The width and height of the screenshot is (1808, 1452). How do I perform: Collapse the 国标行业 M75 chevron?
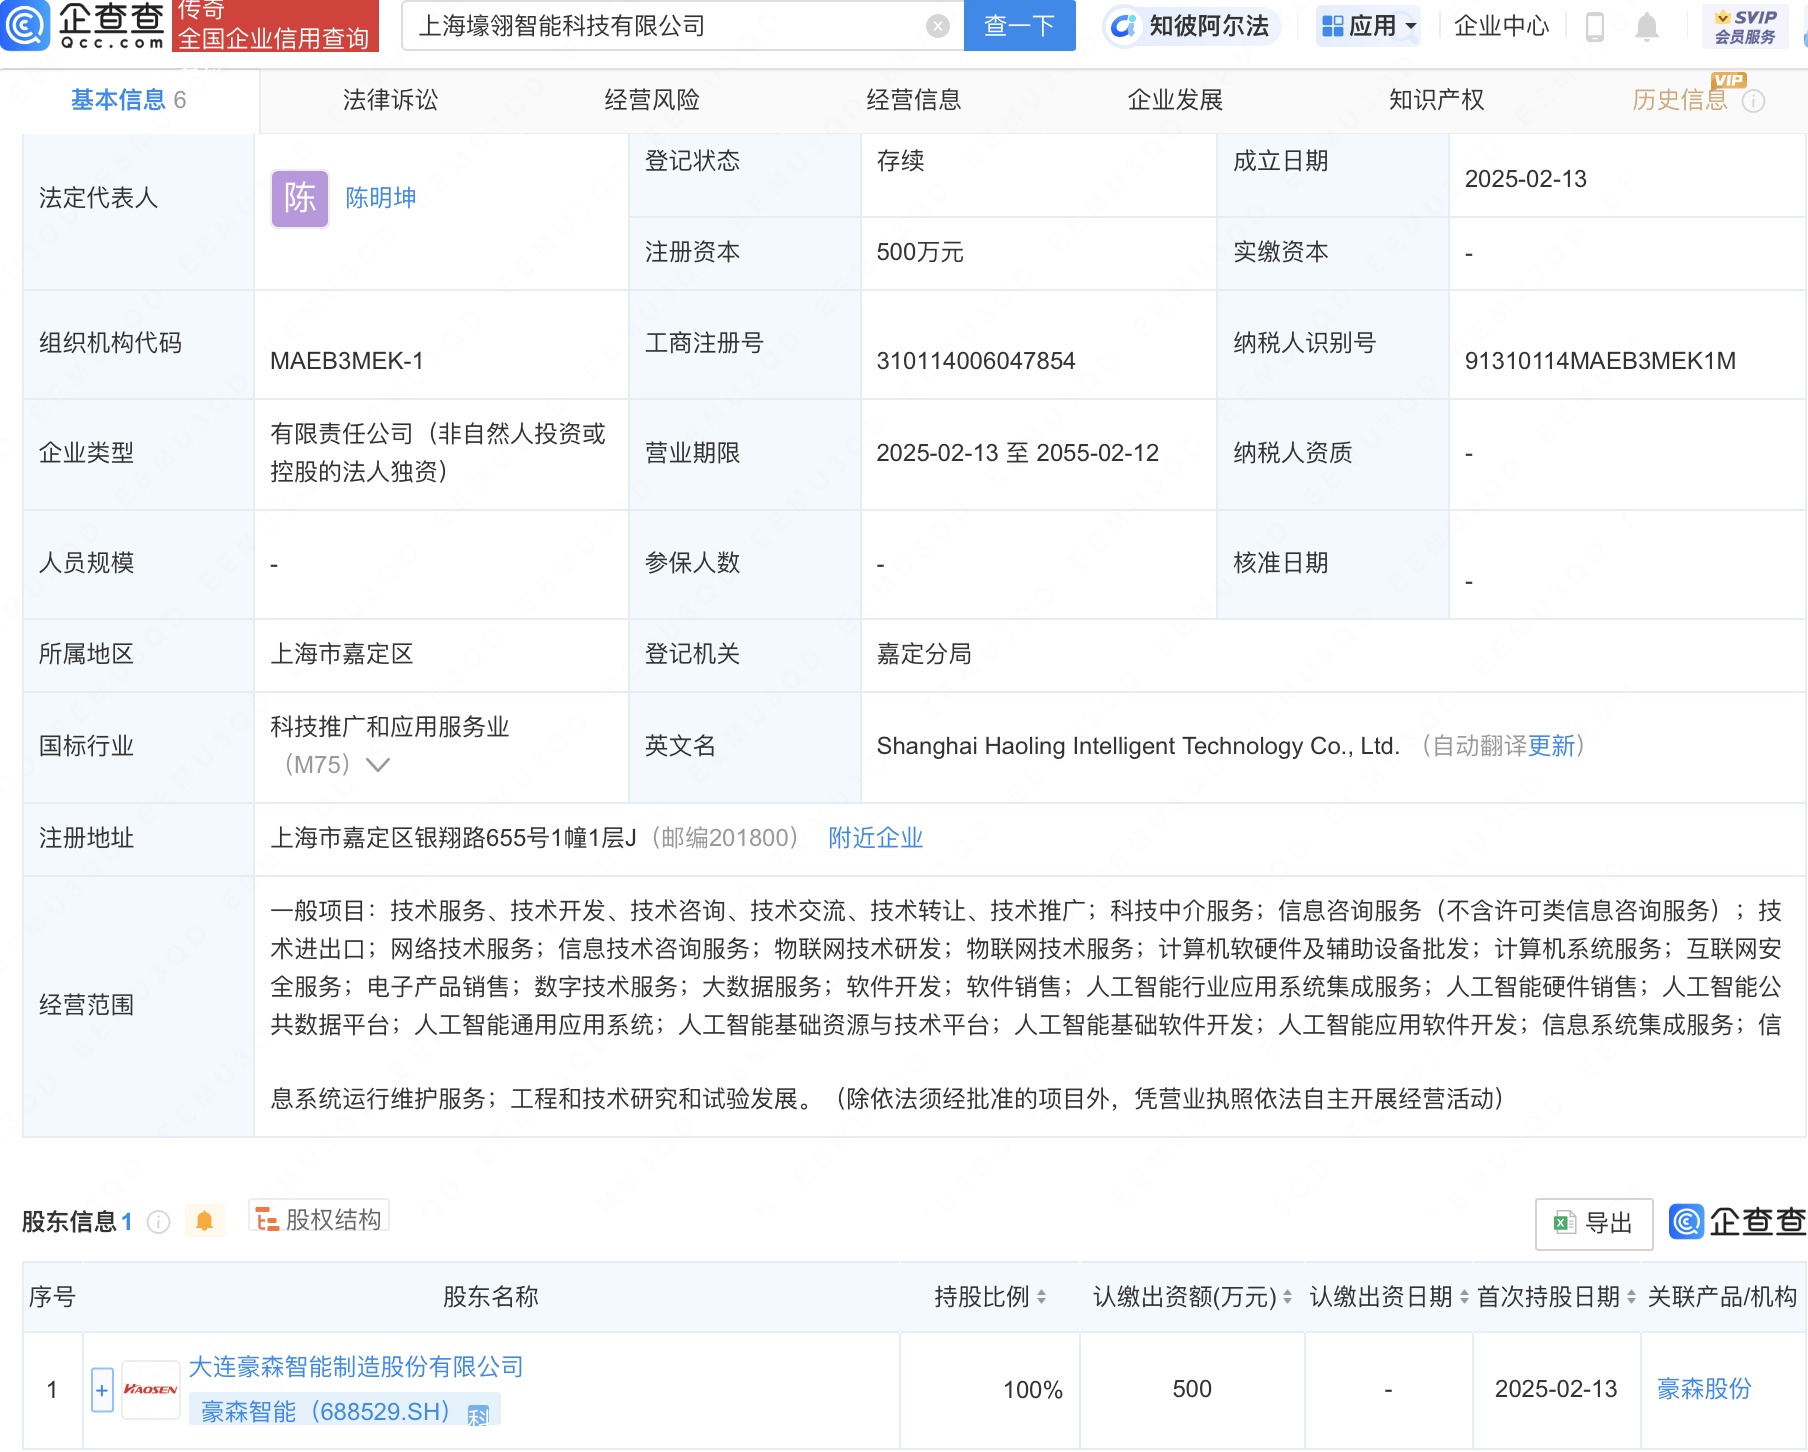pyautogui.click(x=378, y=765)
